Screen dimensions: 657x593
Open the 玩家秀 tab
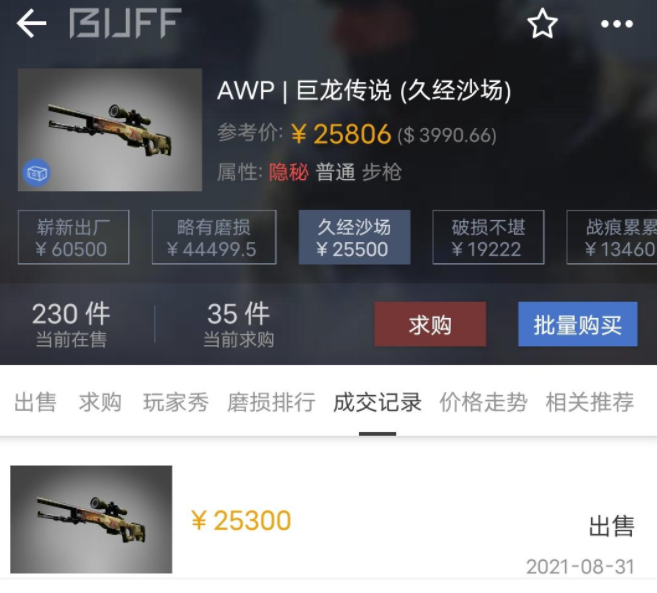[176, 402]
